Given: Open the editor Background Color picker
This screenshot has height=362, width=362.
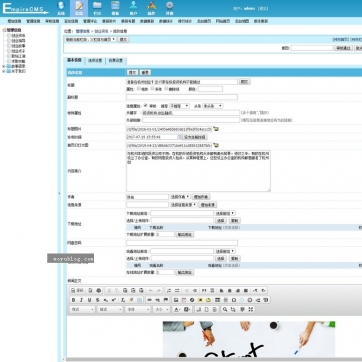Looking at the screenshot, I should coord(187,309).
